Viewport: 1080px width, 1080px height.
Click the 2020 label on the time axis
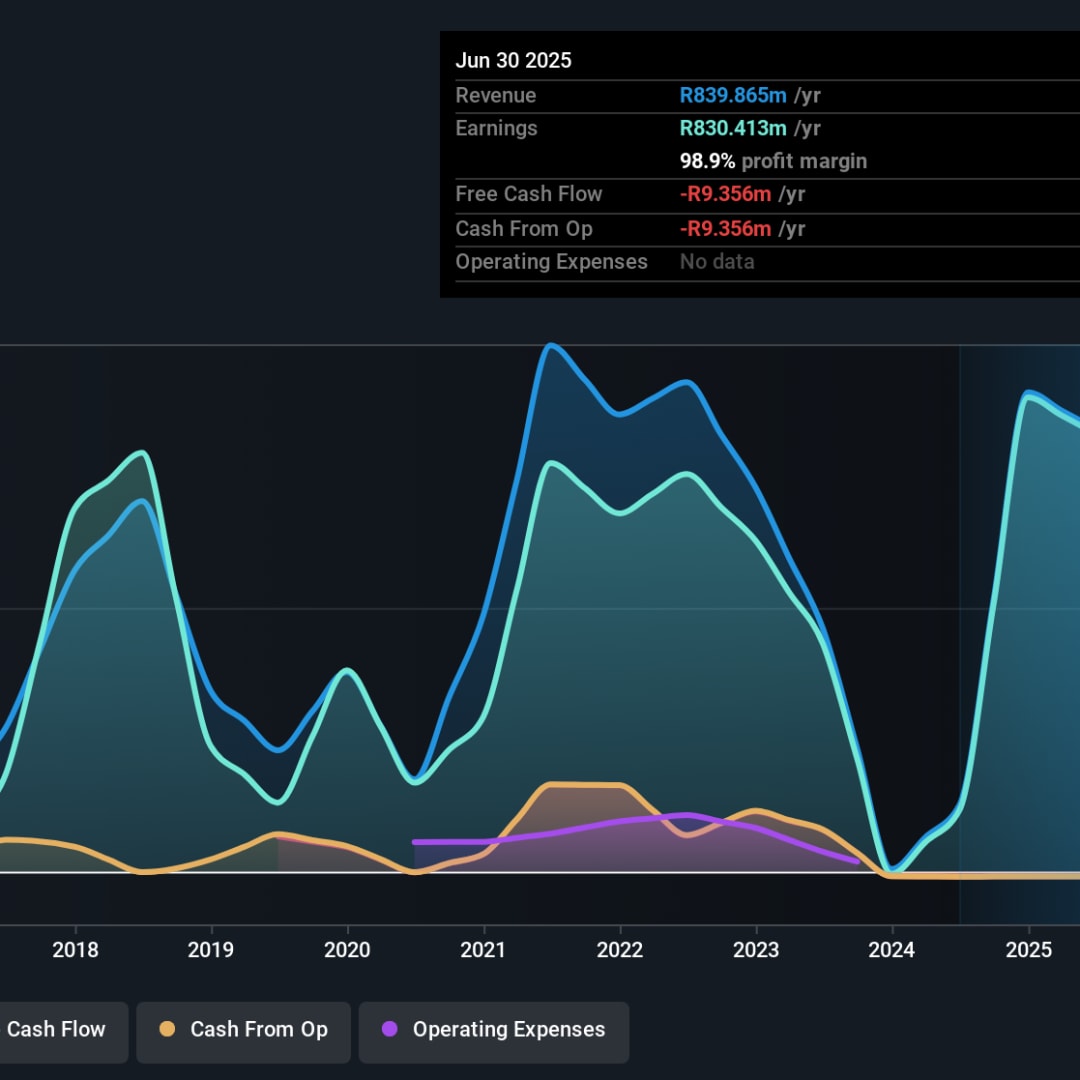pyautogui.click(x=347, y=950)
